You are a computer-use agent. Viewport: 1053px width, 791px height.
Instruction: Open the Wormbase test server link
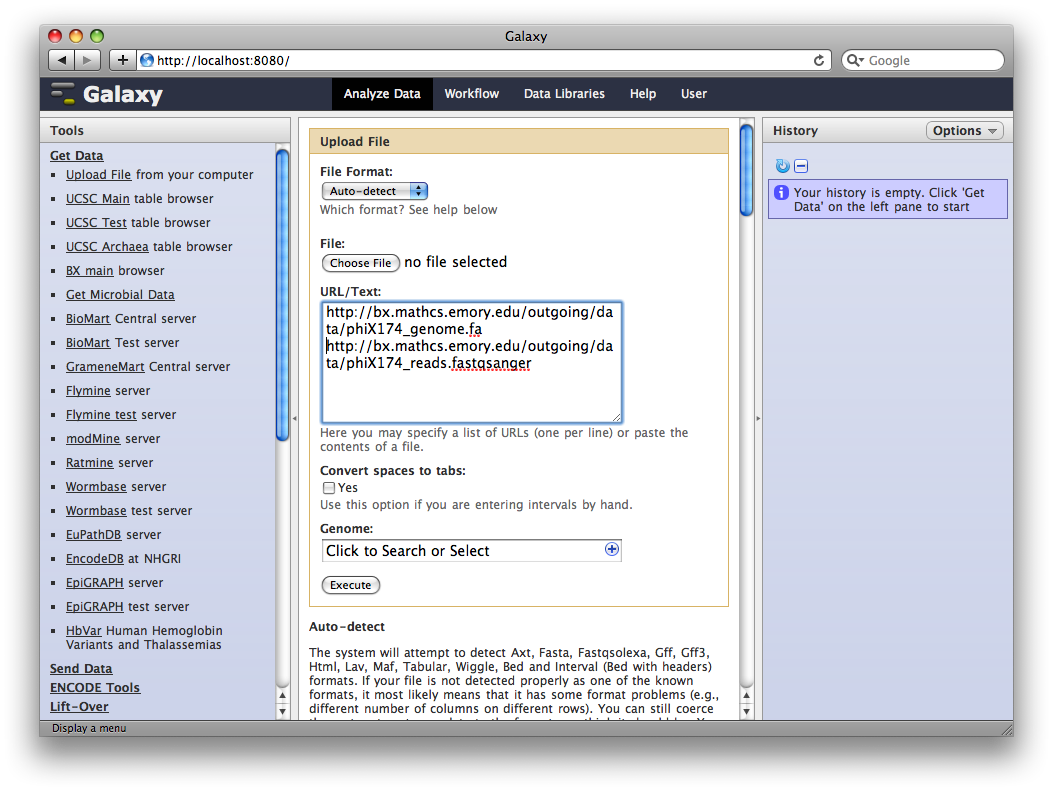[x=96, y=511]
